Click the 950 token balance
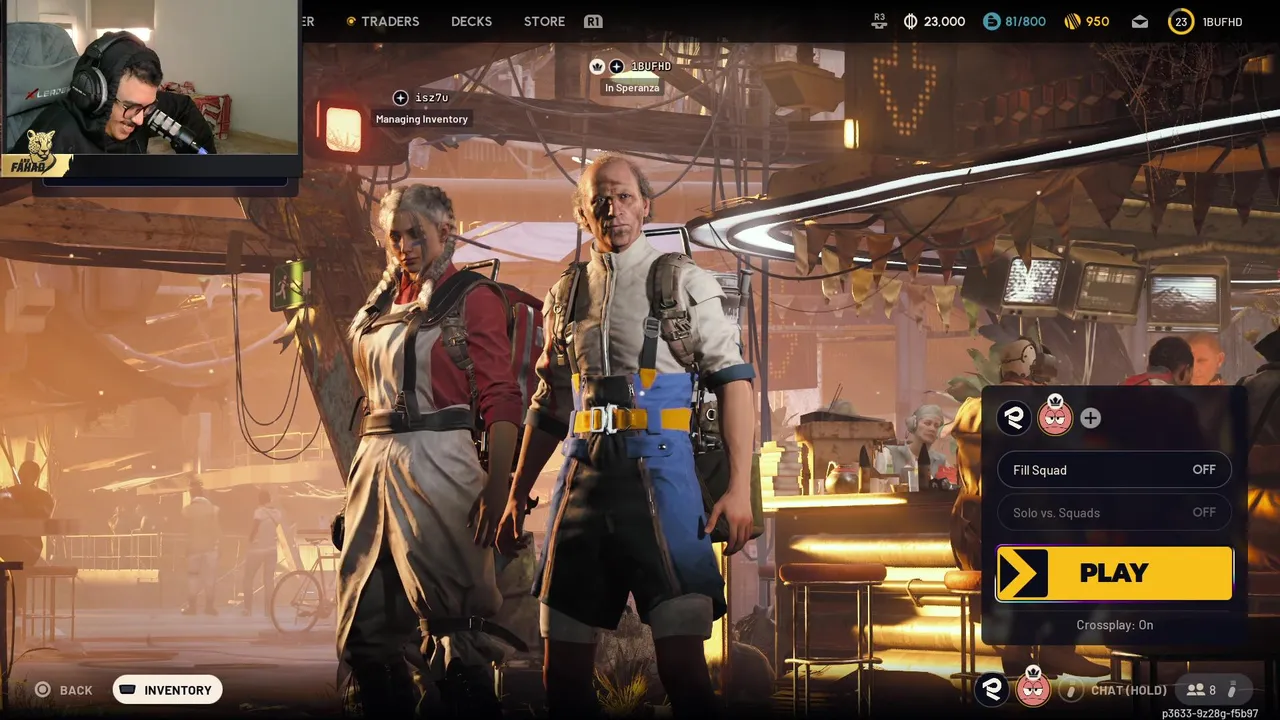Screen dimensions: 1280x720 [x=1097, y=21]
